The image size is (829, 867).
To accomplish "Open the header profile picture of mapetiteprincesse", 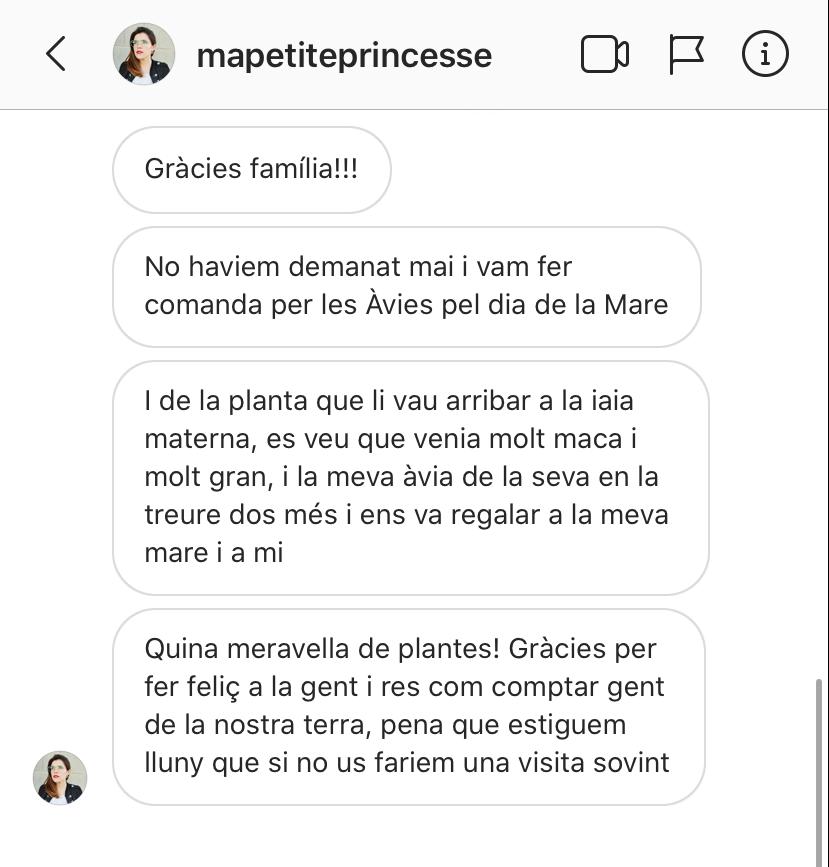I will click(144, 54).
